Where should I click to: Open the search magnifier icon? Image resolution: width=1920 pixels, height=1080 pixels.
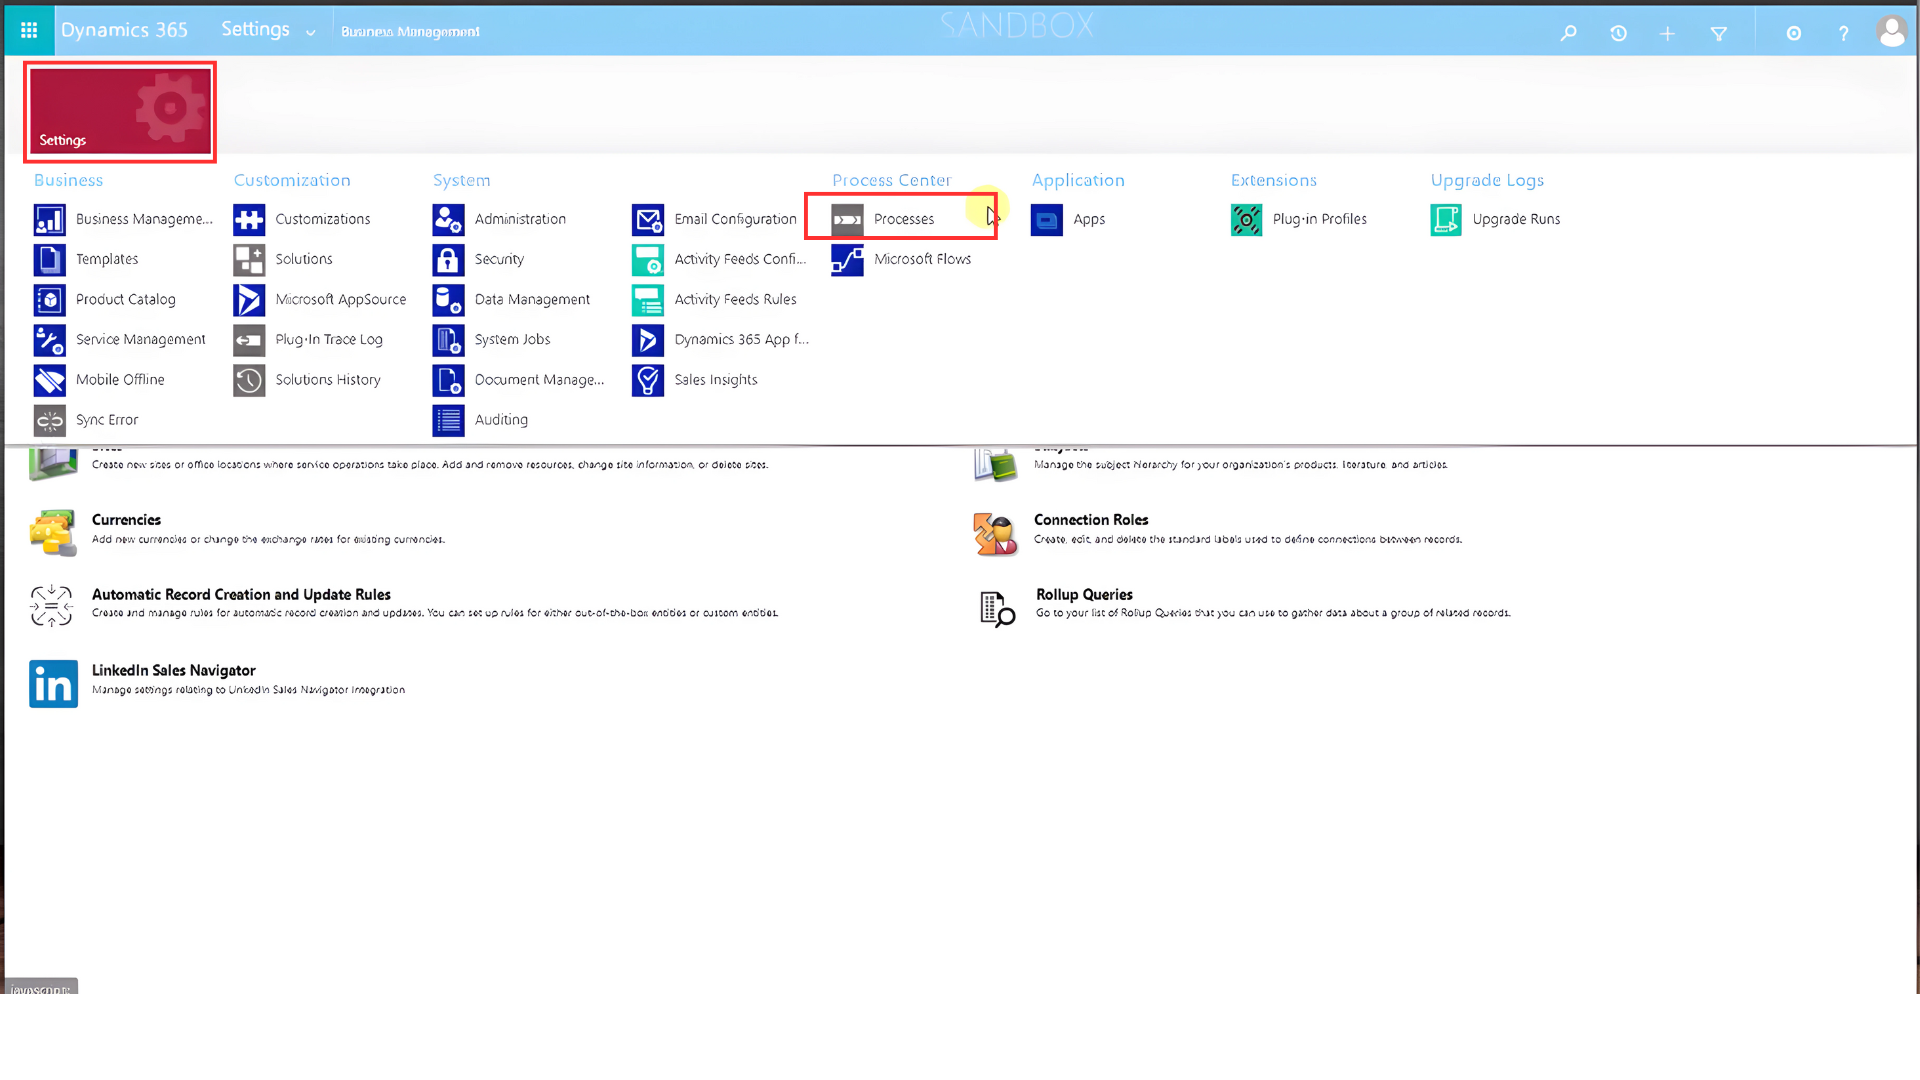point(1568,33)
